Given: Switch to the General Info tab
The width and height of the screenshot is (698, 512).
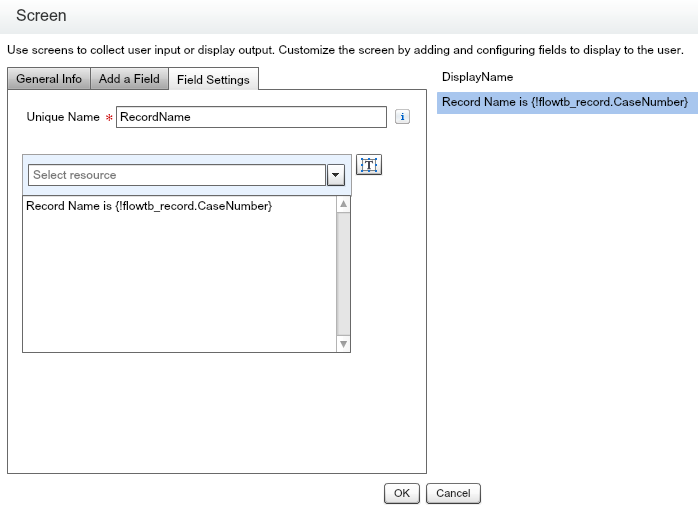Looking at the screenshot, I should [x=49, y=80].
